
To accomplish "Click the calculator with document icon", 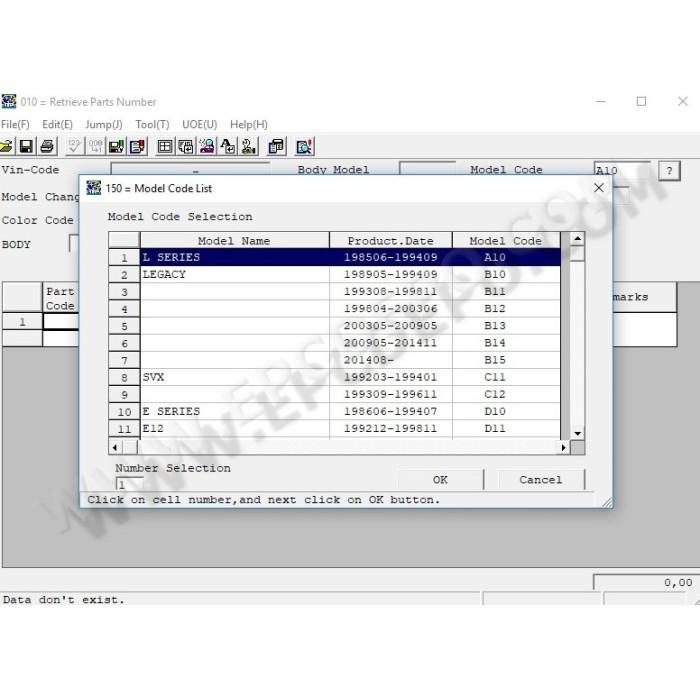I will [276, 146].
